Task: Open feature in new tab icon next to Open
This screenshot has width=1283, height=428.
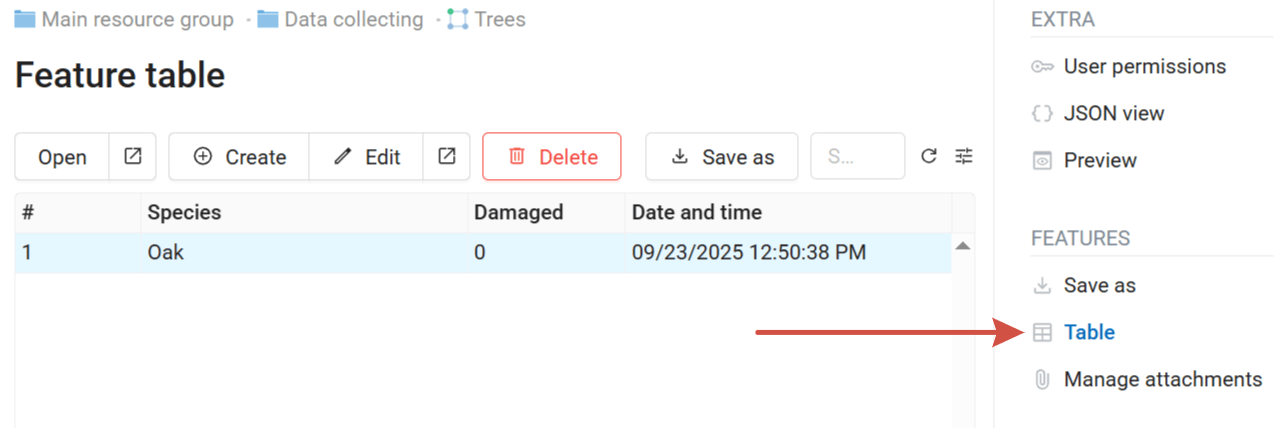Action: click(133, 157)
